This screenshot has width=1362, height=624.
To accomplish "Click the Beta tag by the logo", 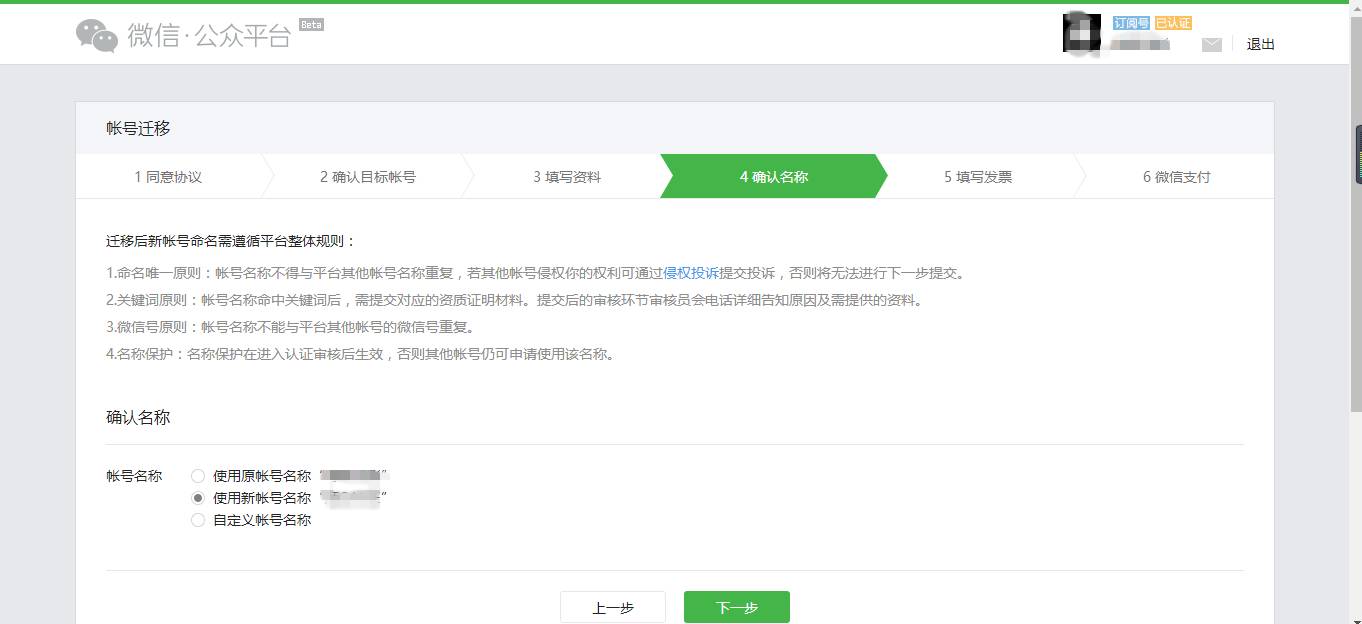I will coord(311,24).
